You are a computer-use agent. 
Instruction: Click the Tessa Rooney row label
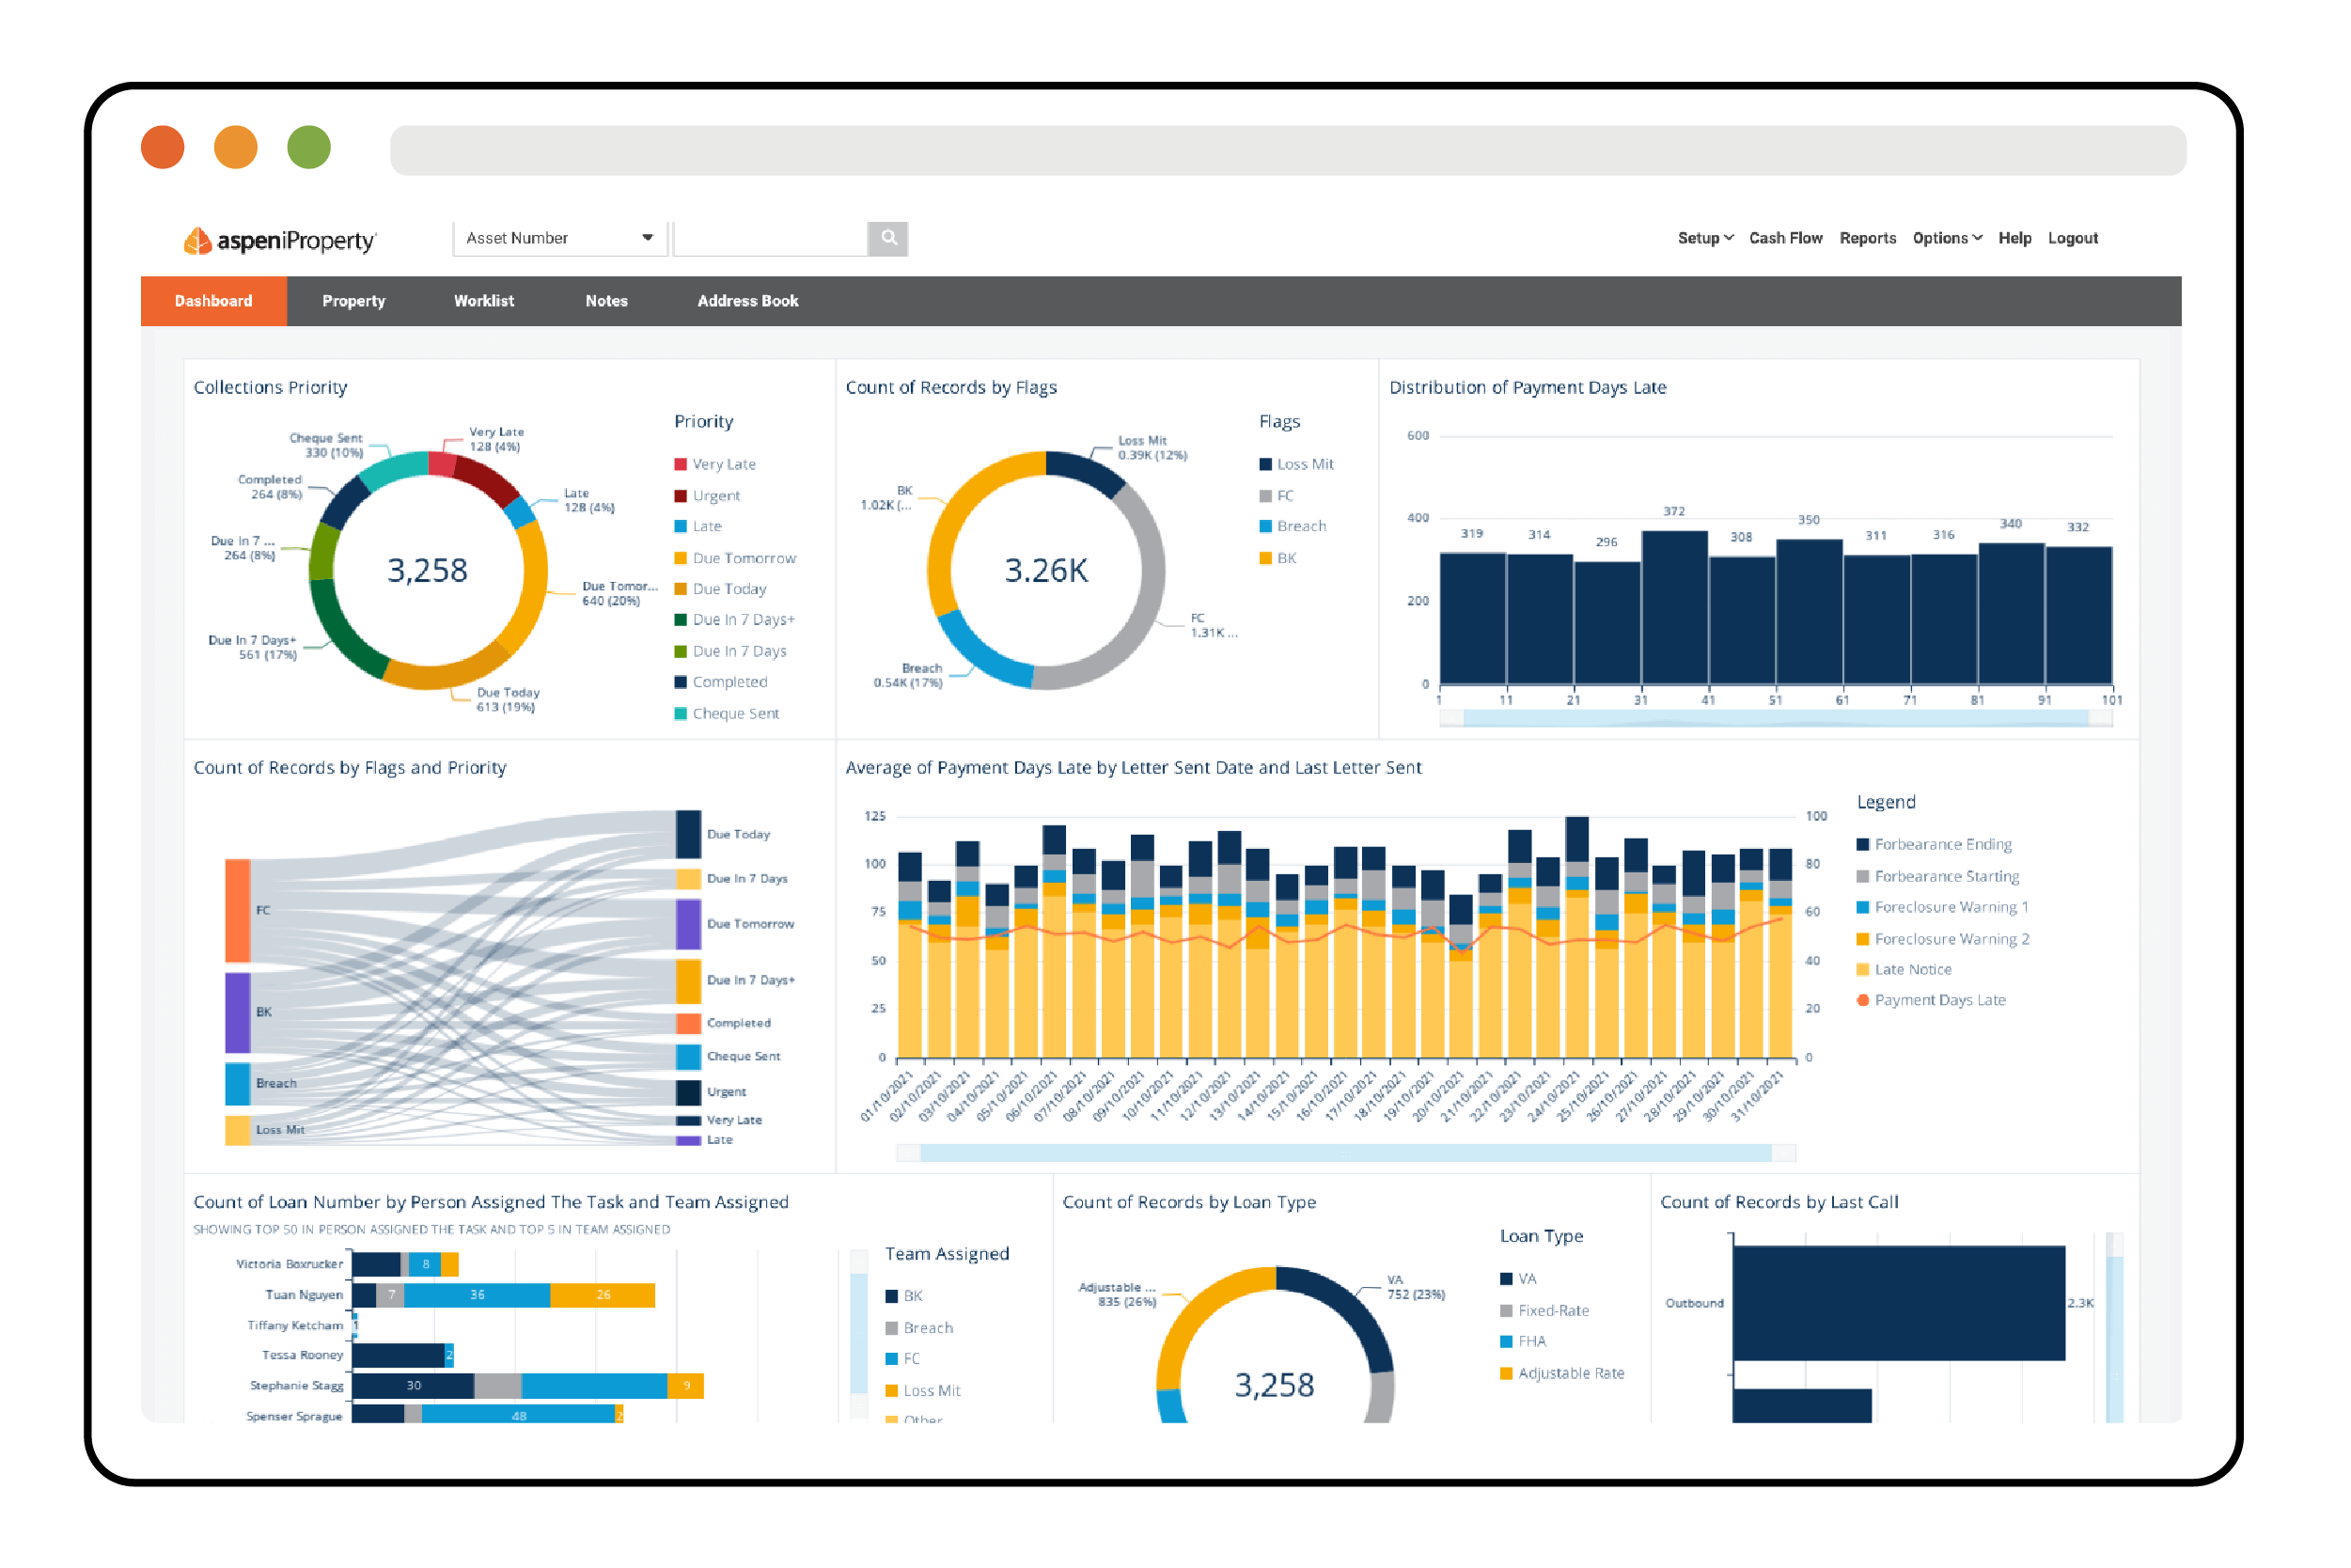[x=303, y=1355]
